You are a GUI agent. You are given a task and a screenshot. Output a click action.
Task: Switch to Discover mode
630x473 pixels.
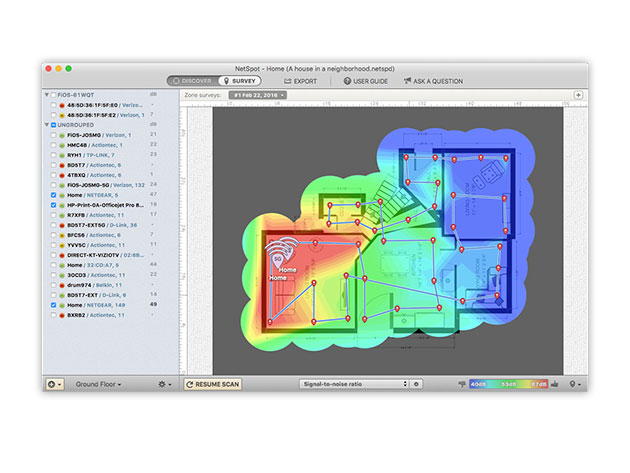pyautogui.click(x=192, y=80)
